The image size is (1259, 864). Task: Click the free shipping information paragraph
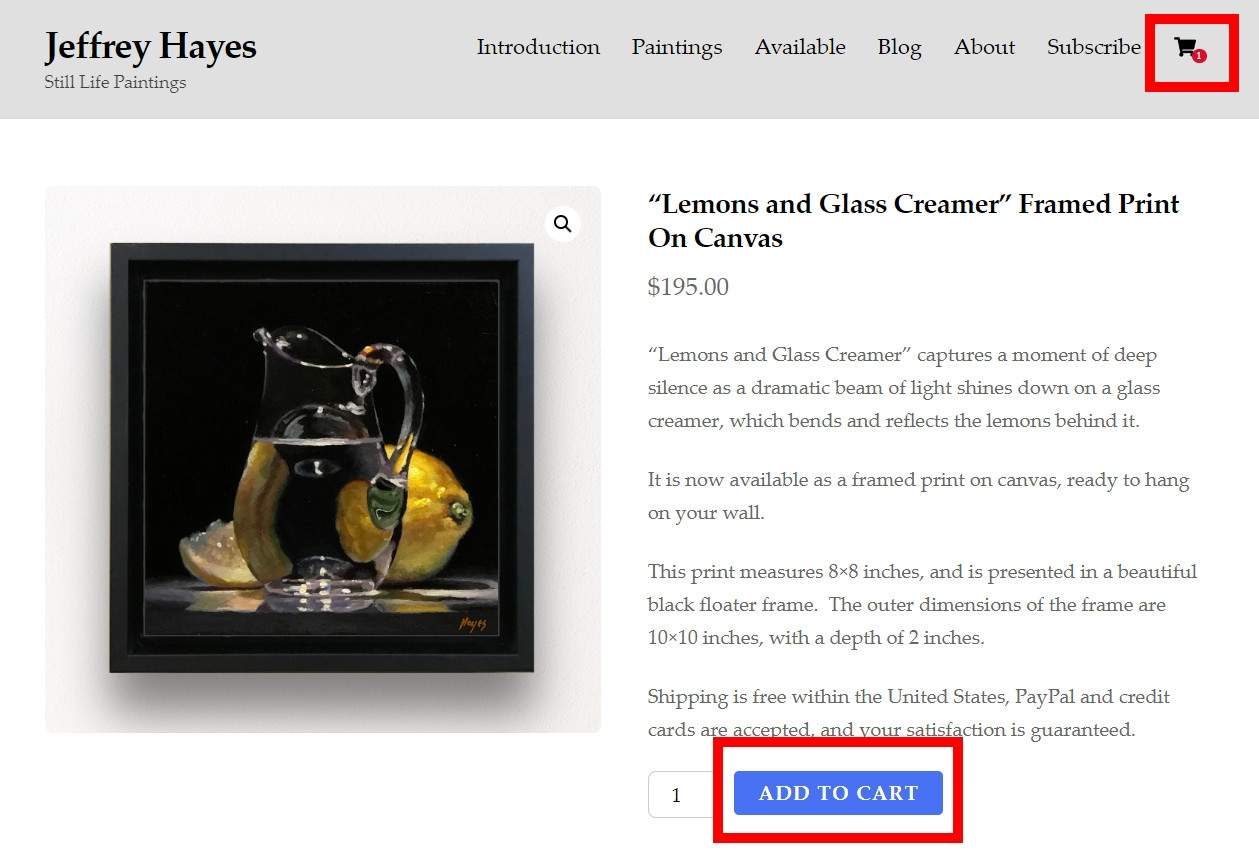[x=907, y=712]
